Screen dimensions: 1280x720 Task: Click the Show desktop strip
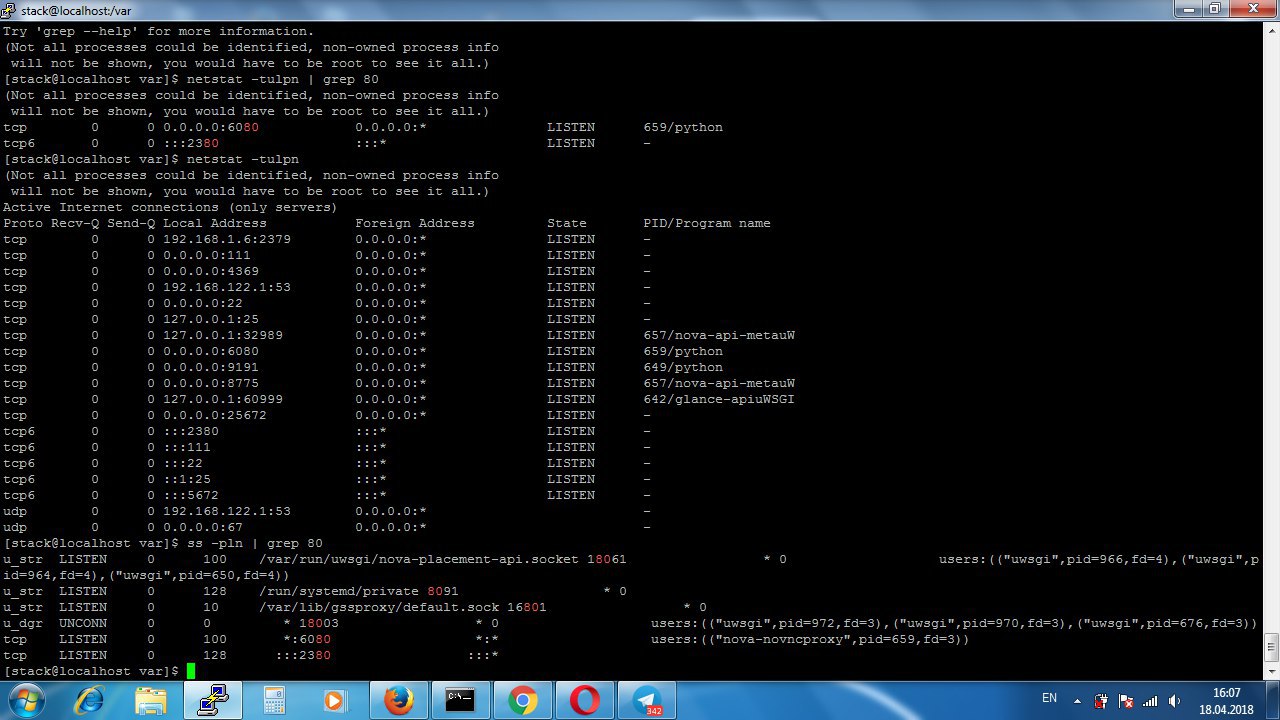coord(1273,700)
